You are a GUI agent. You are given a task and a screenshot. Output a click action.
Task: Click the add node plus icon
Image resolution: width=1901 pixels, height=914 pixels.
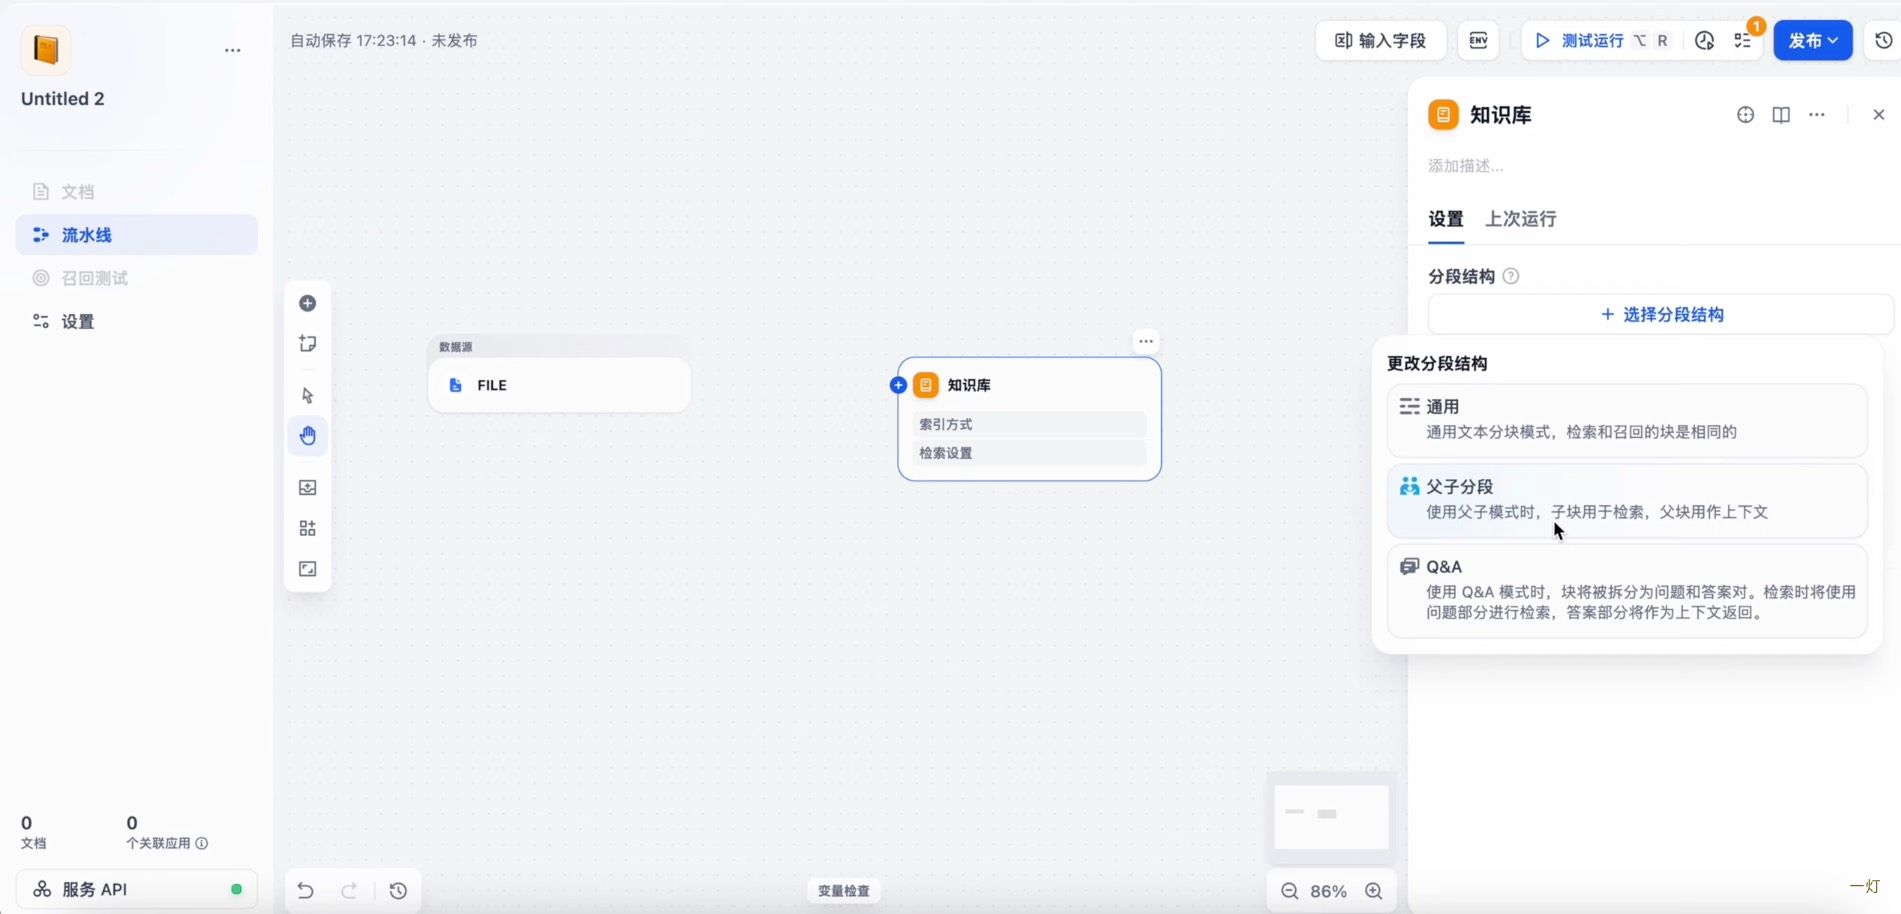[308, 304]
